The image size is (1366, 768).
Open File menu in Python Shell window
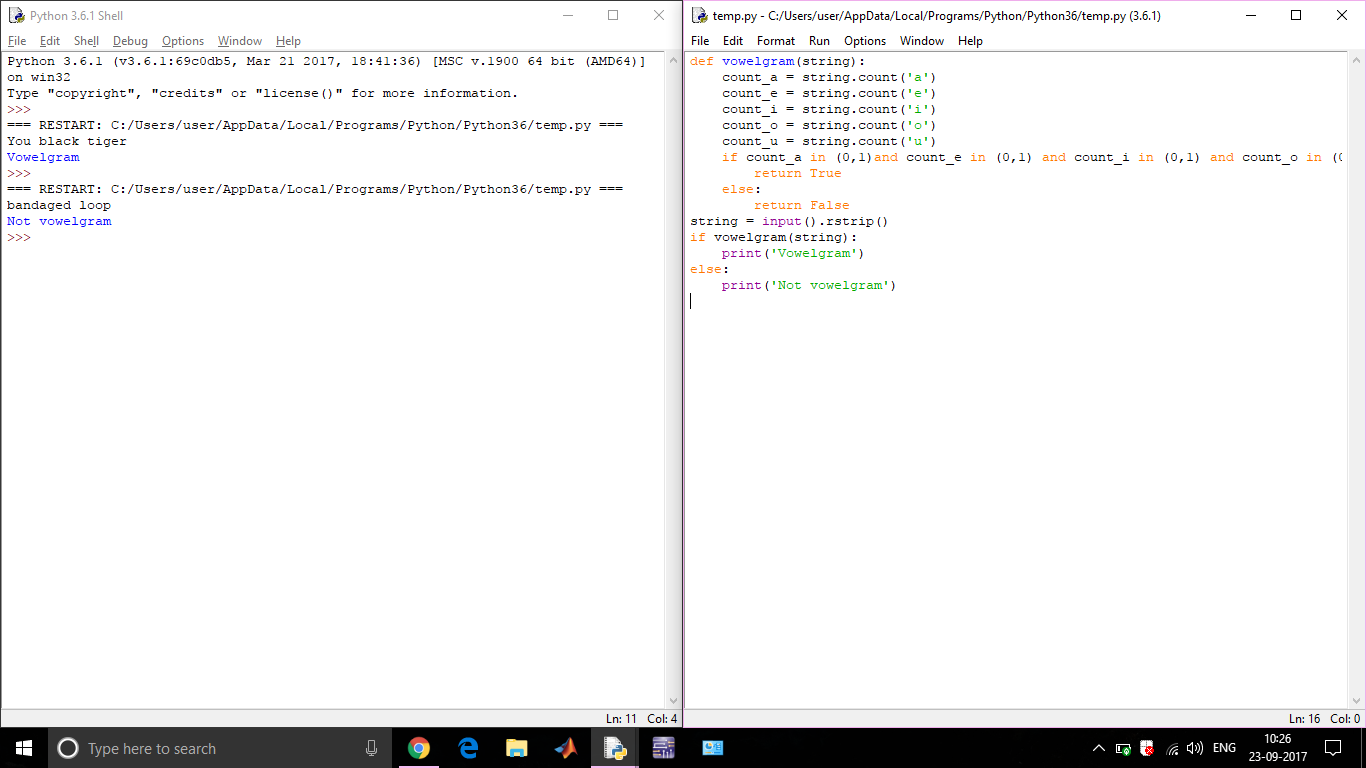coord(17,41)
